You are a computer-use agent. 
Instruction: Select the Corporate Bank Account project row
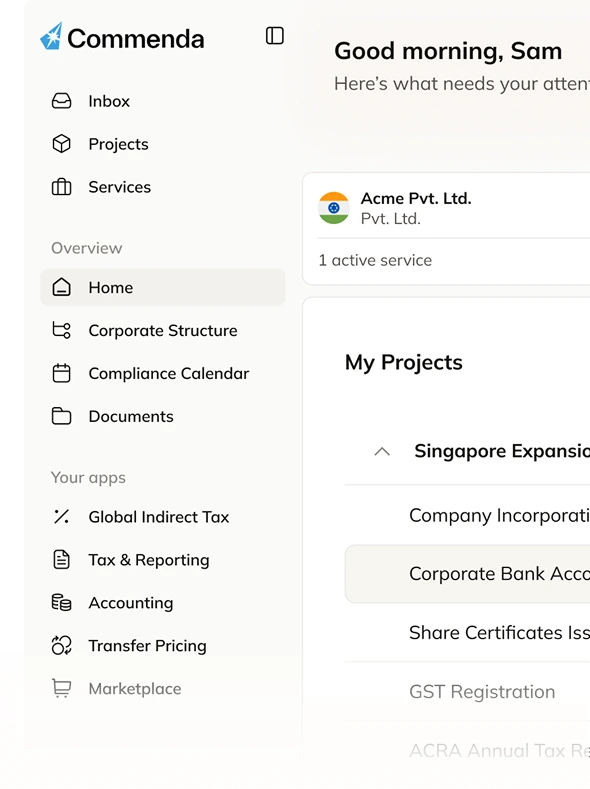[x=467, y=574]
